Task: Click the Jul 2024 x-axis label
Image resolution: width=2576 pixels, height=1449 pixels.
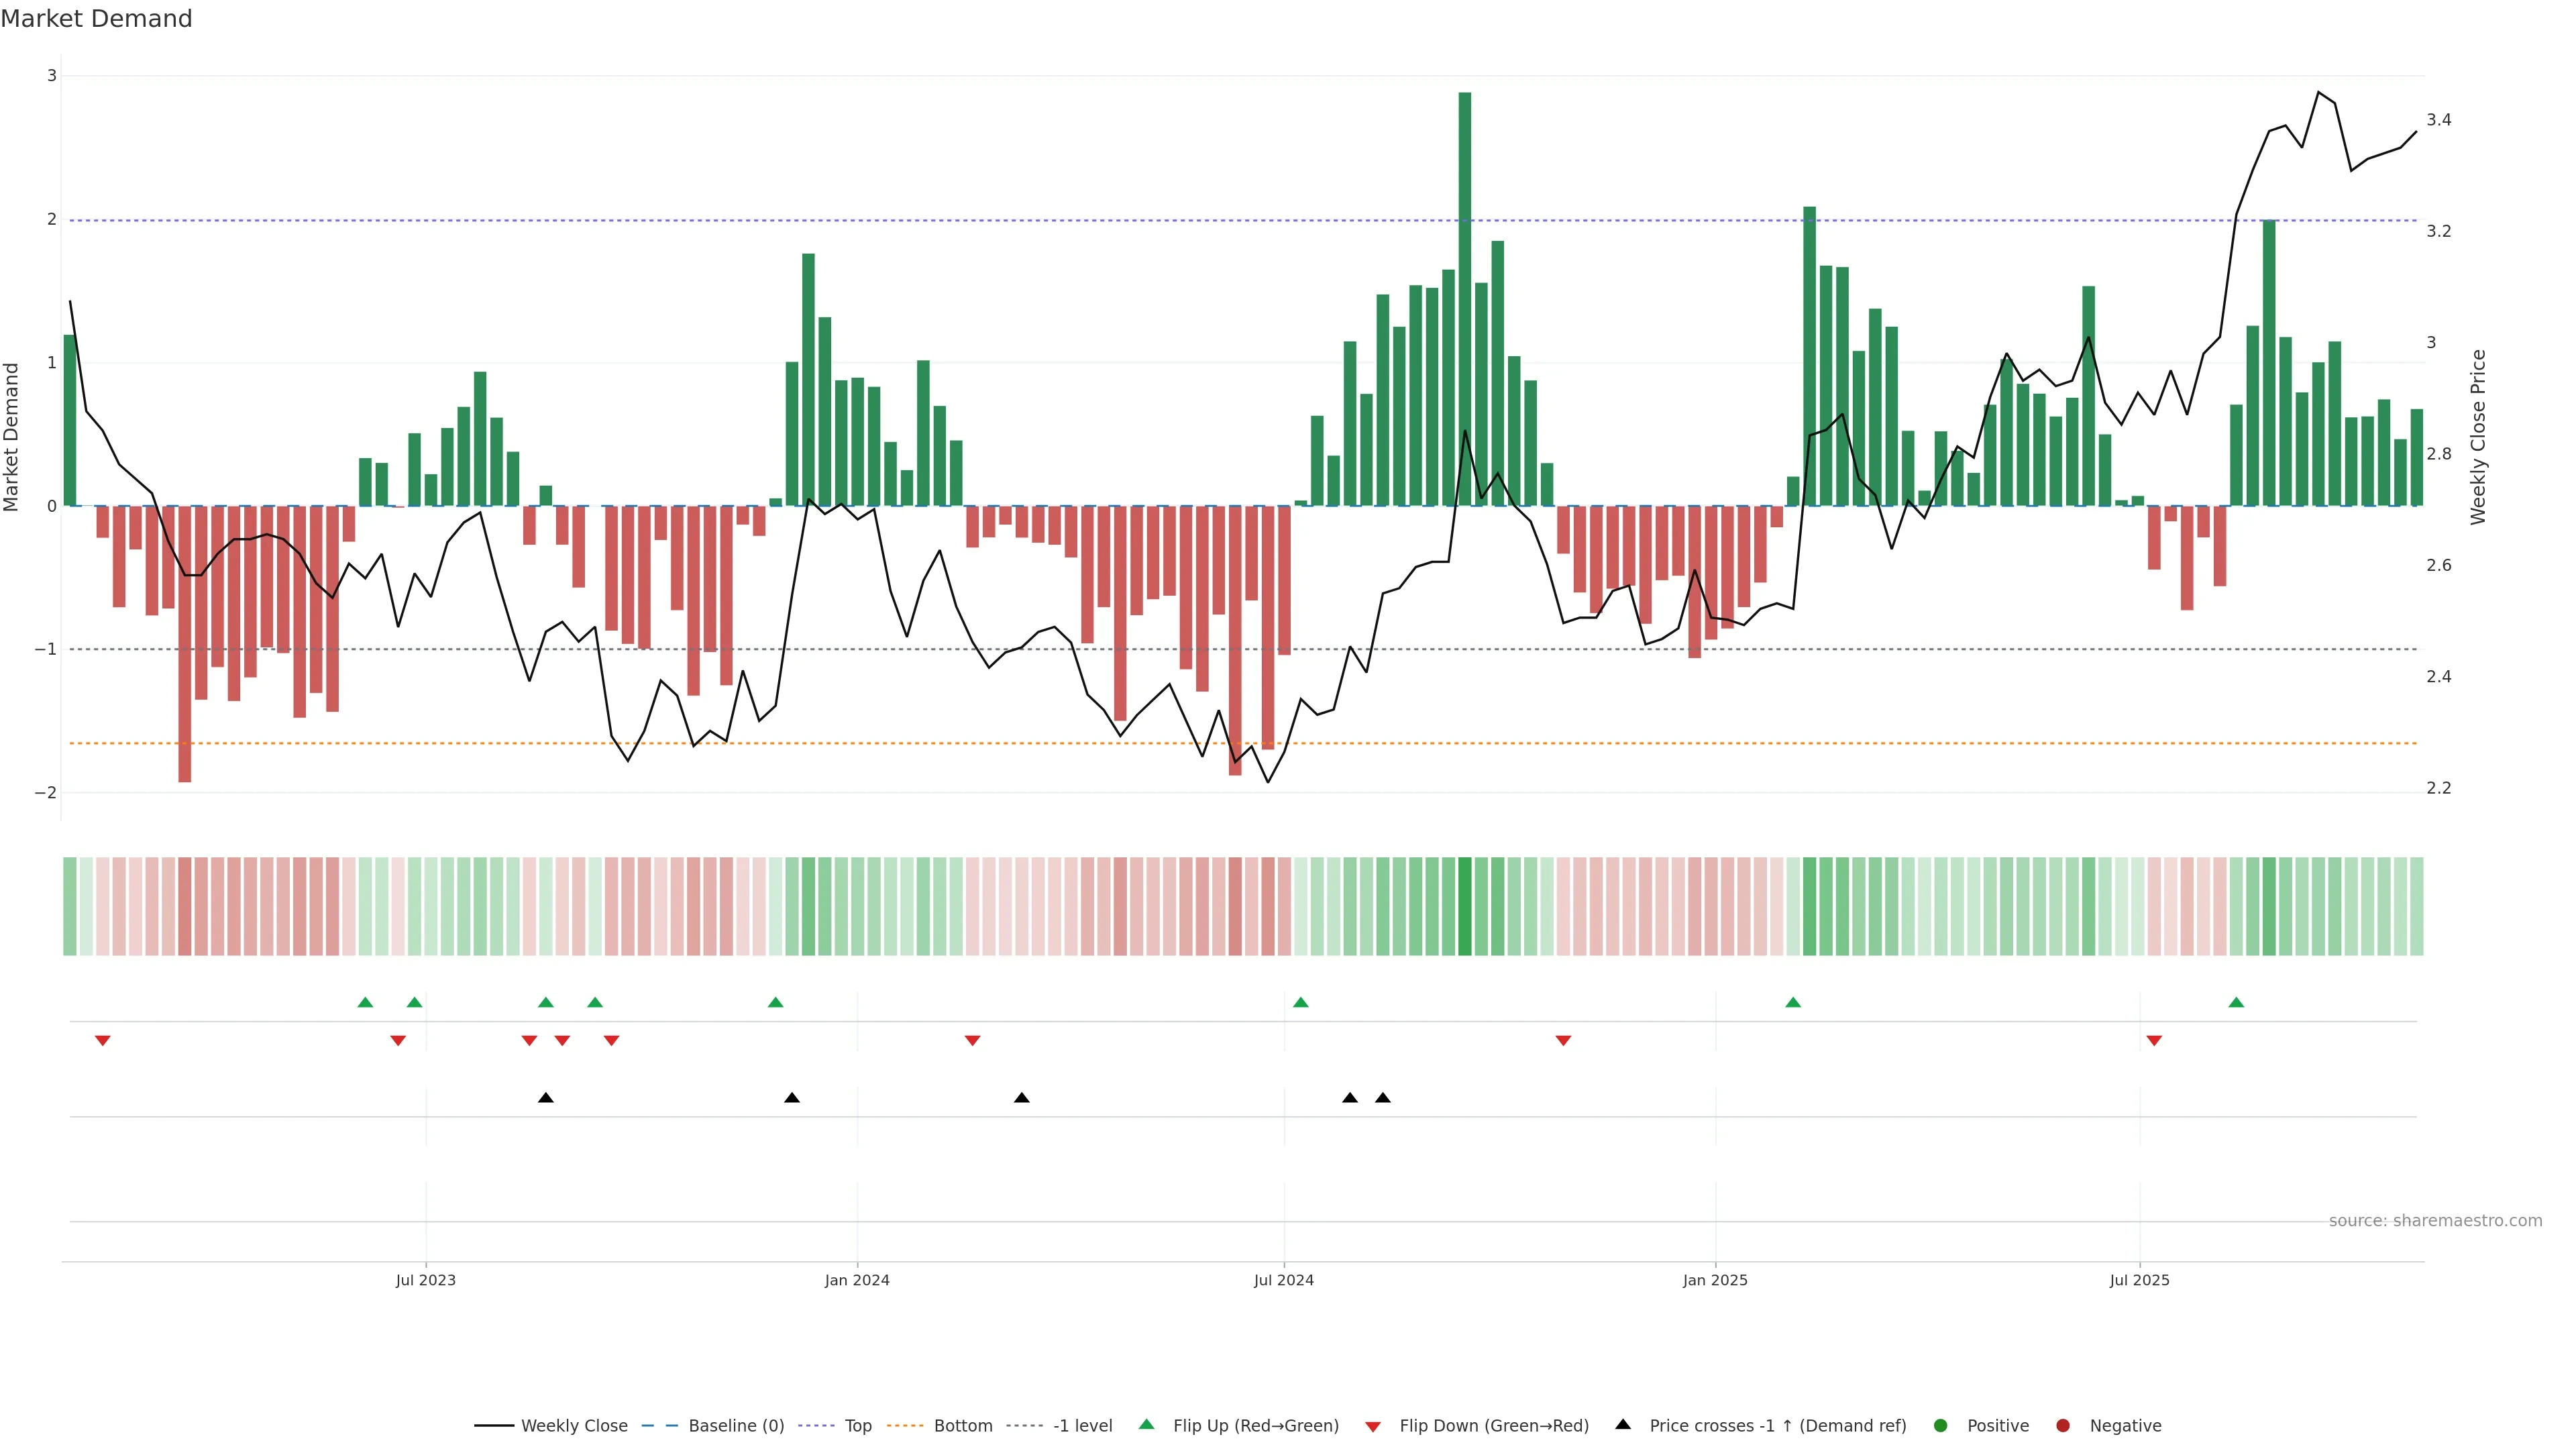Action: click(x=1283, y=1280)
